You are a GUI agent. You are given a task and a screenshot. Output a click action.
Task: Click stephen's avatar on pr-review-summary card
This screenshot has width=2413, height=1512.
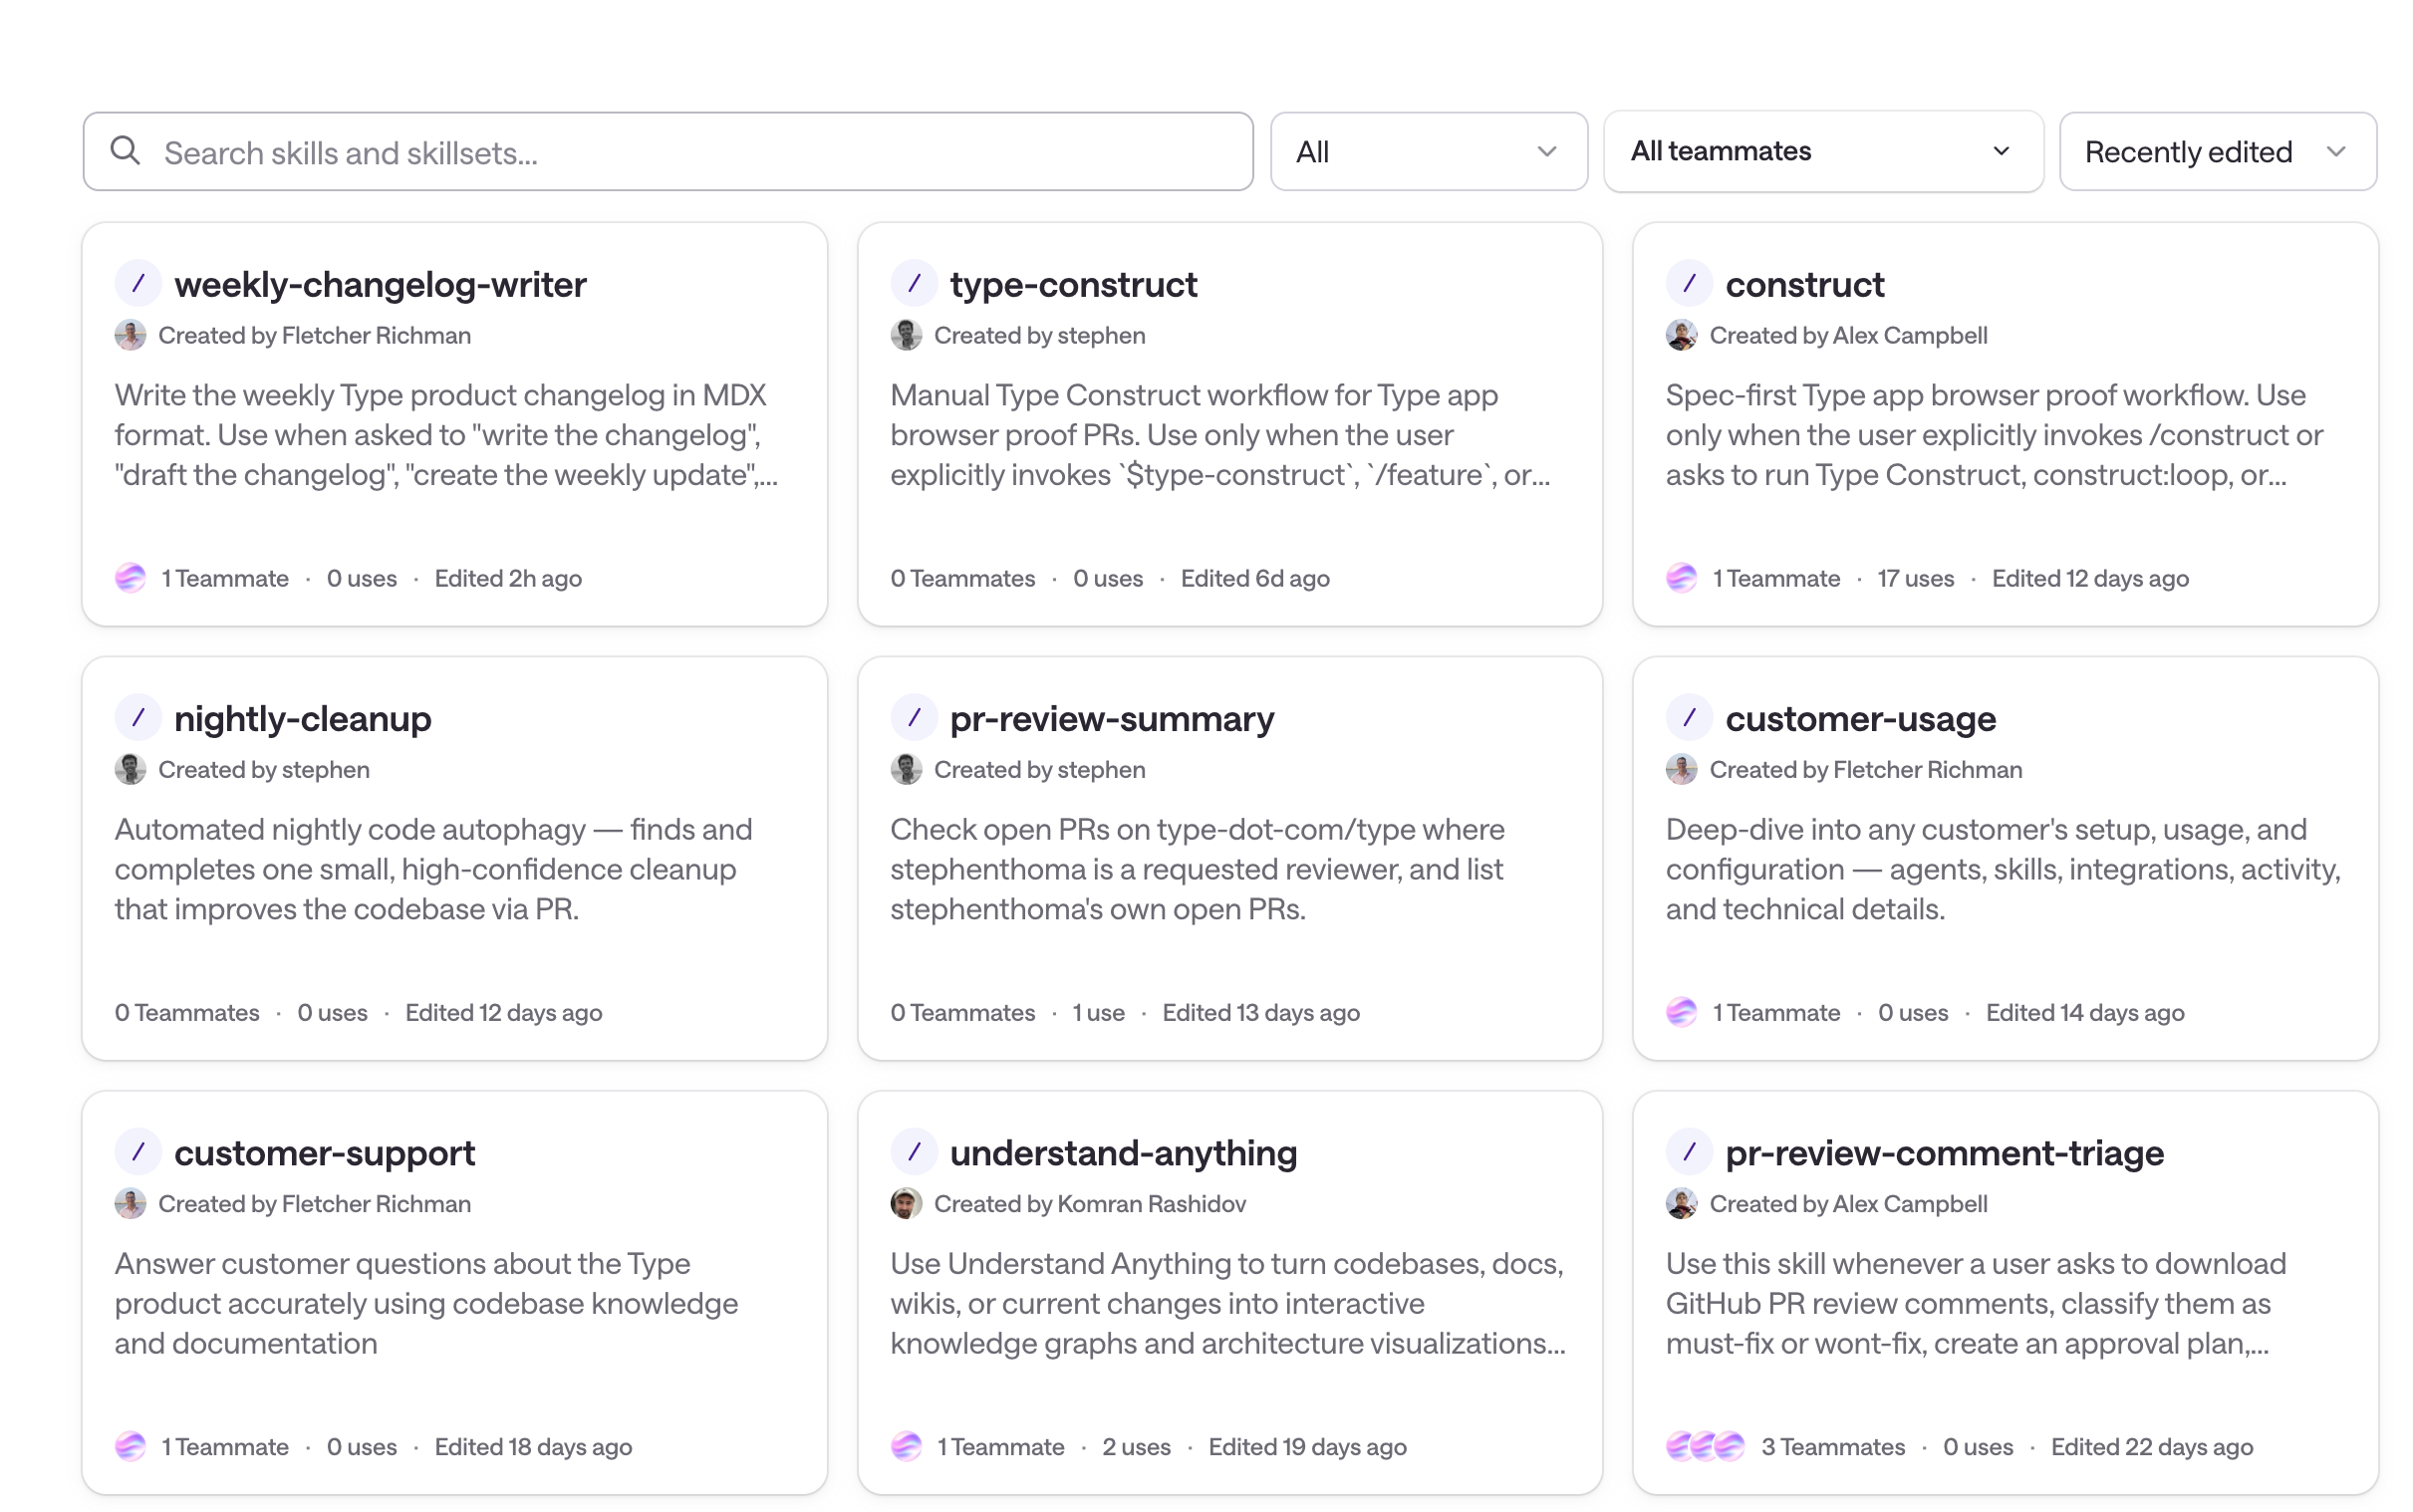906,769
